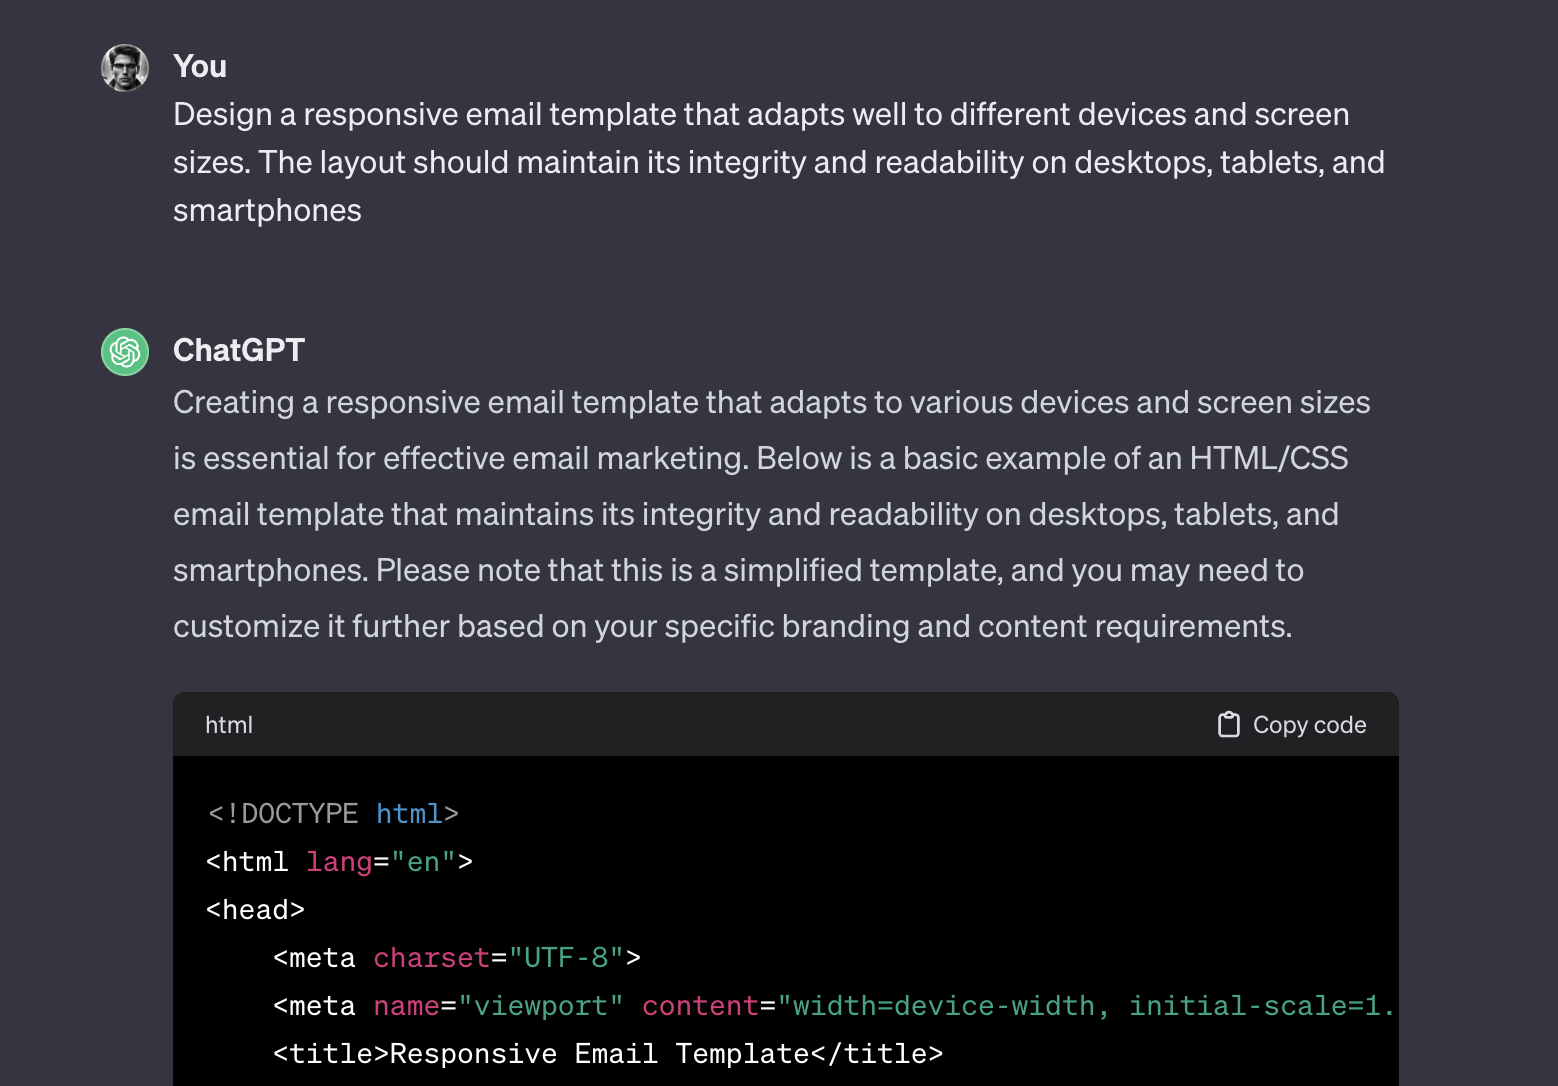
Task: Click the clipboard icon next to Copy code
Action: tap(1228, 724)
